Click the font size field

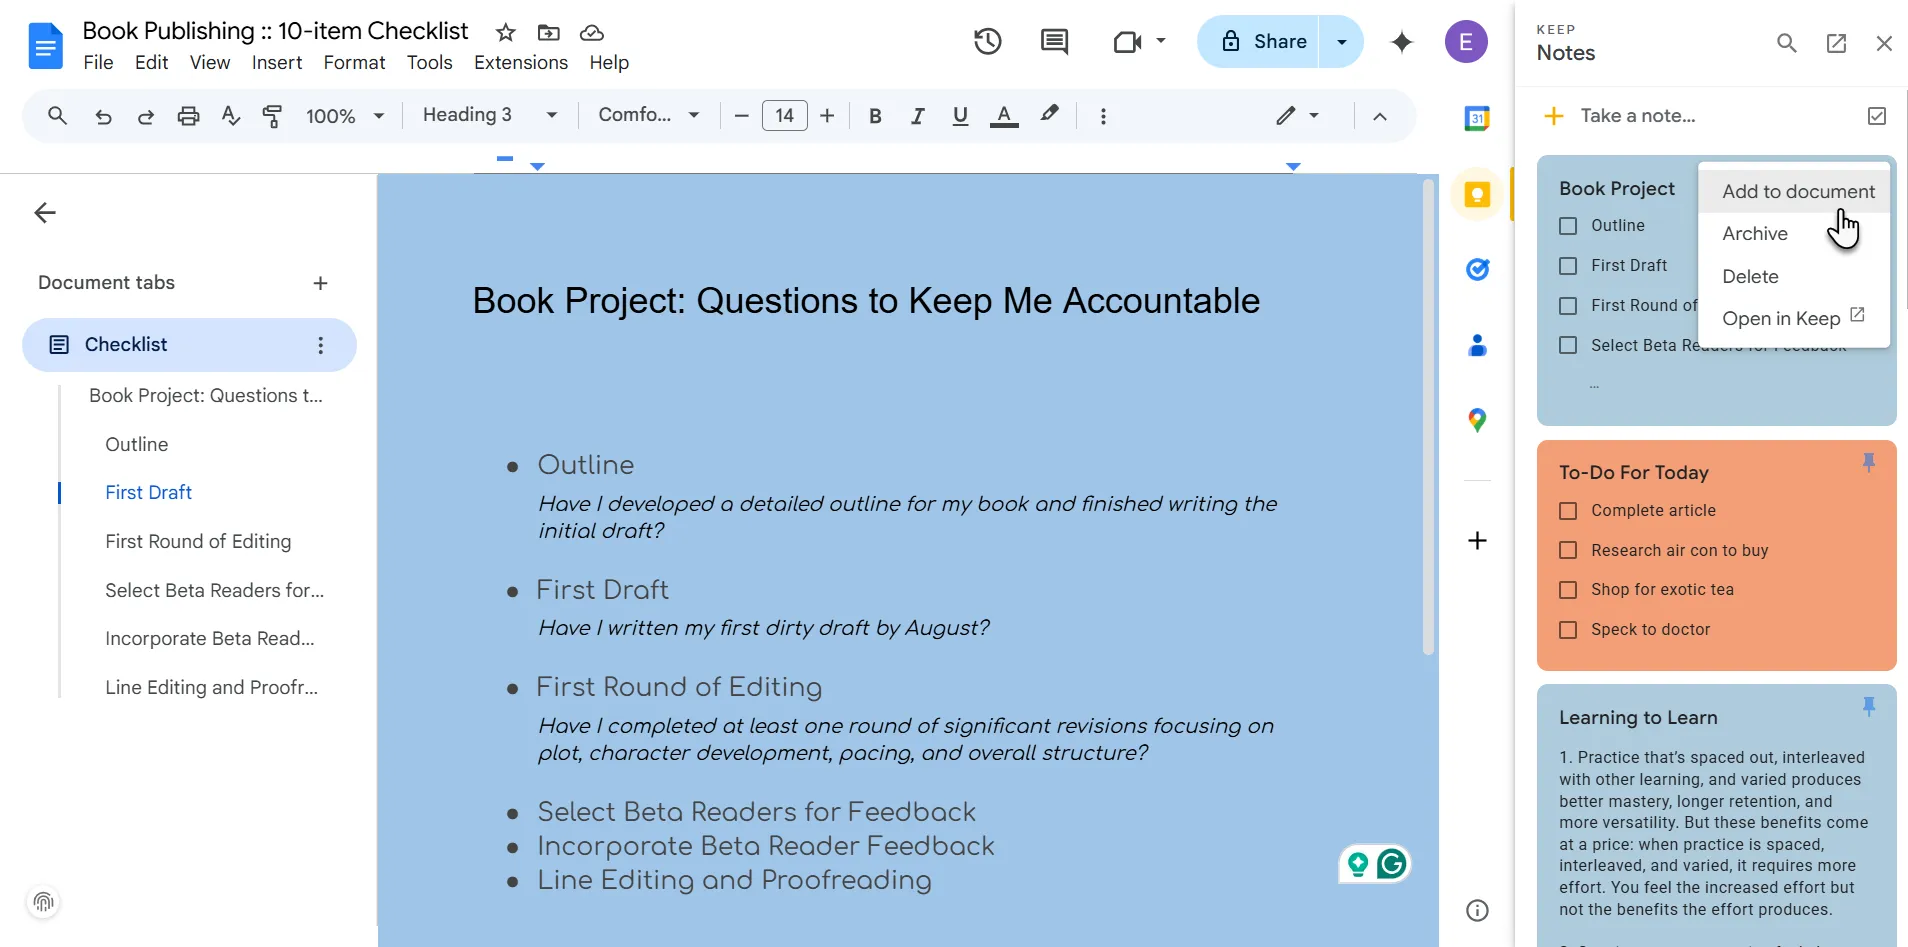pyautogui.click(x=784, y=115)
